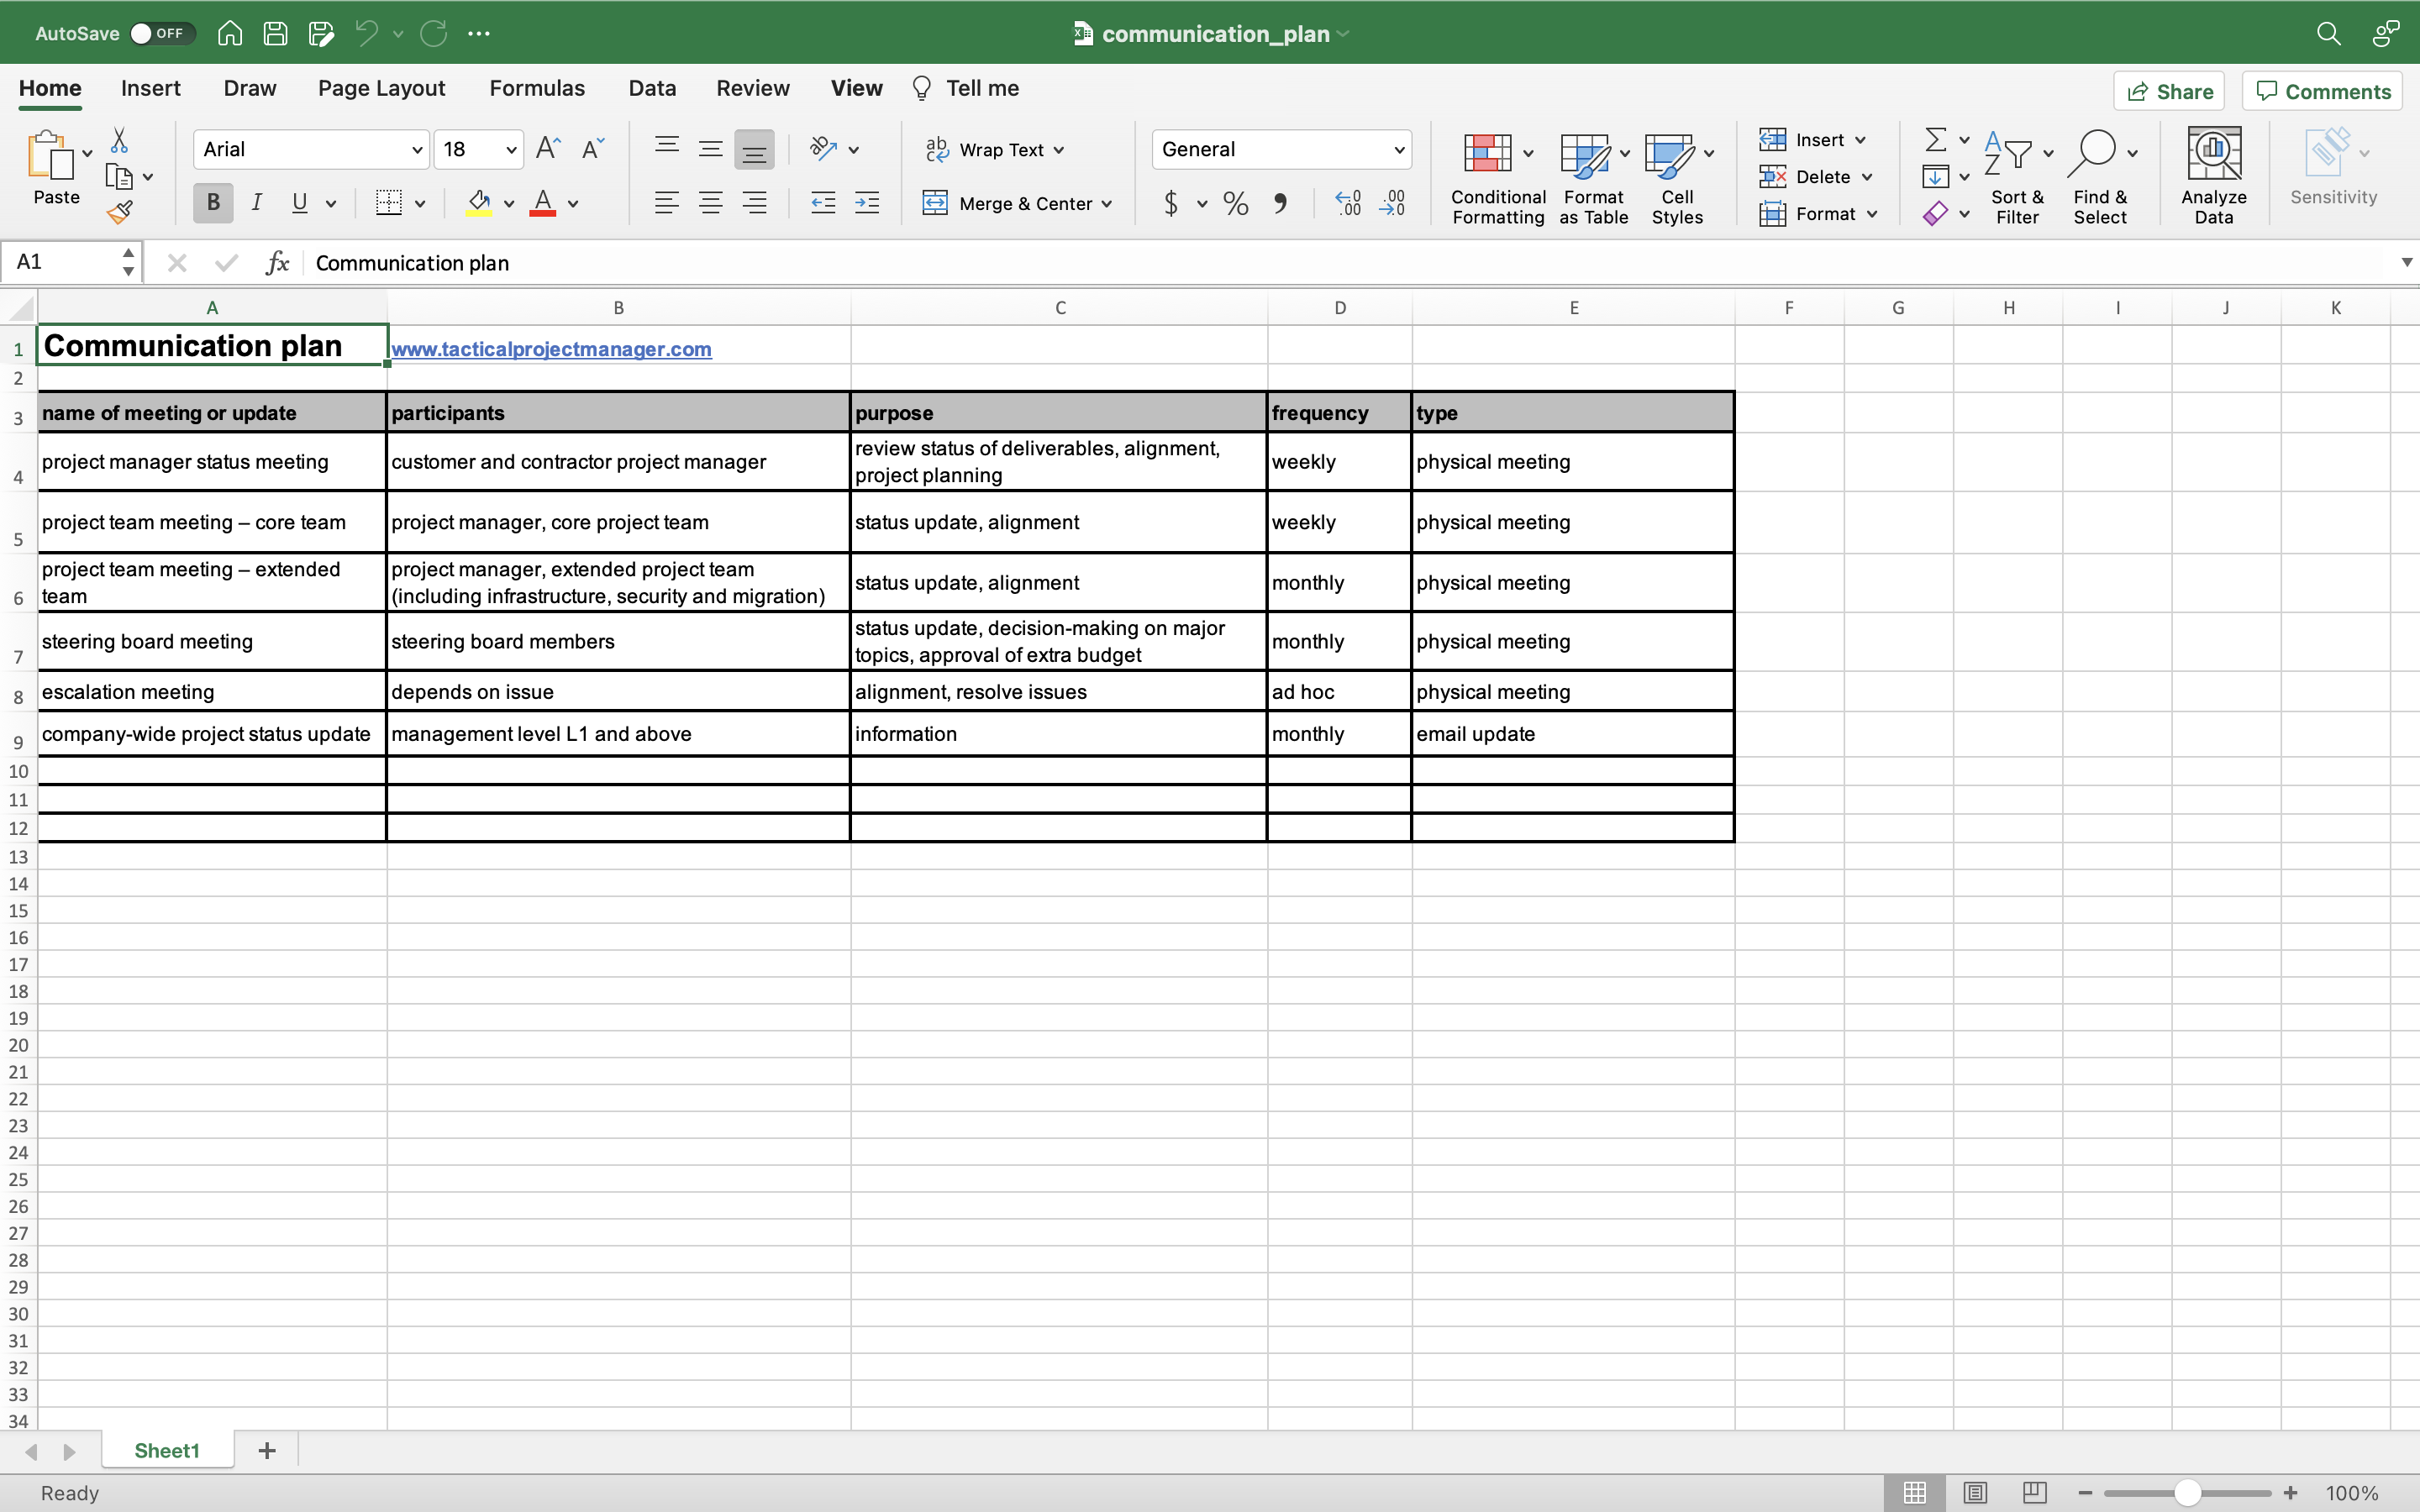Open Cell Styles menu

(x=1678, y=178)
